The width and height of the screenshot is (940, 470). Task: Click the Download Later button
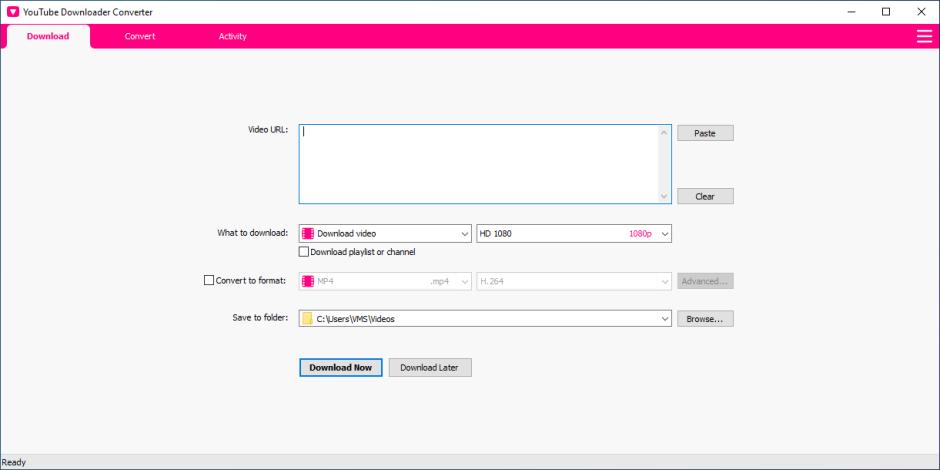click(x=430, y=367)
